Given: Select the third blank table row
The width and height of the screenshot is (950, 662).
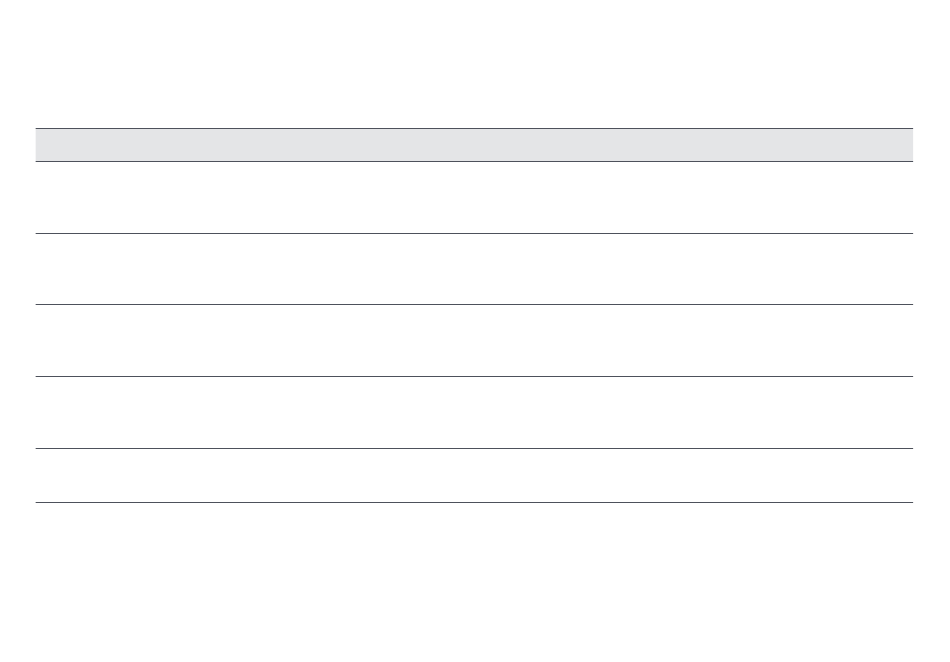Looking at the screenshot, I should (474, 340).
